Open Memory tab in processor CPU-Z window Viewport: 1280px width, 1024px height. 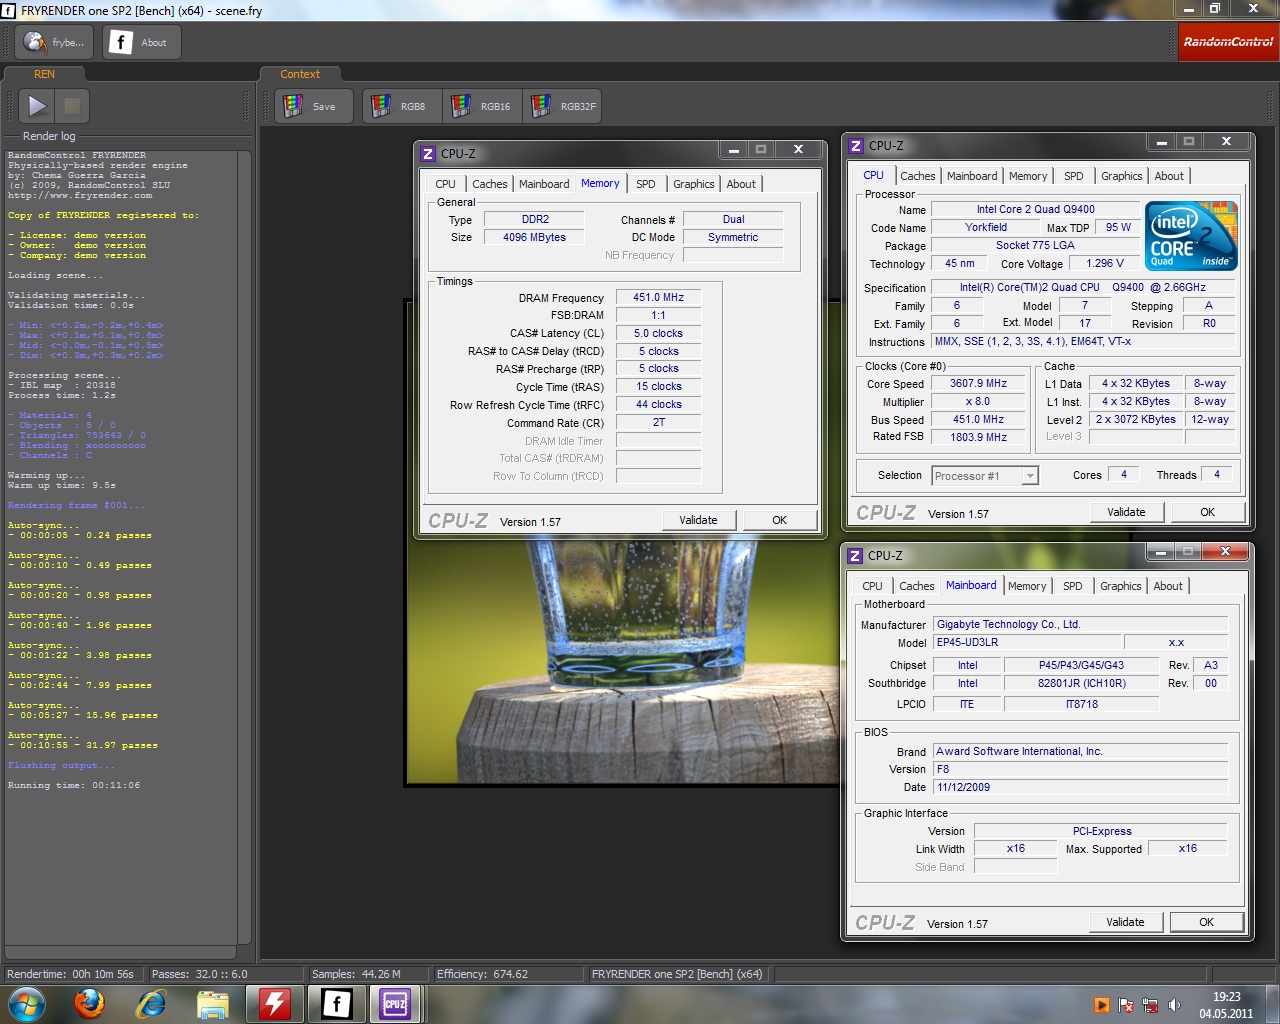coord(1028,176)
